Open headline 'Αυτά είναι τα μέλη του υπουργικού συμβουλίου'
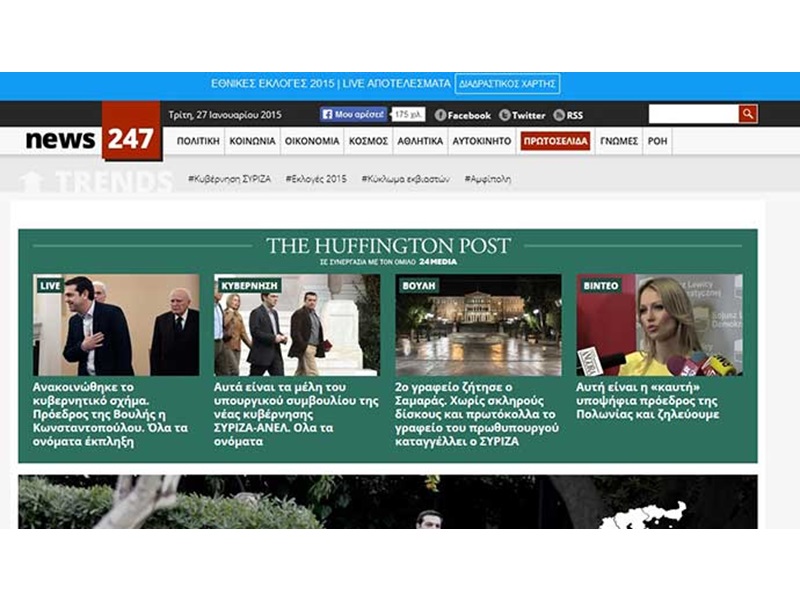 click(x=296, y=414)
